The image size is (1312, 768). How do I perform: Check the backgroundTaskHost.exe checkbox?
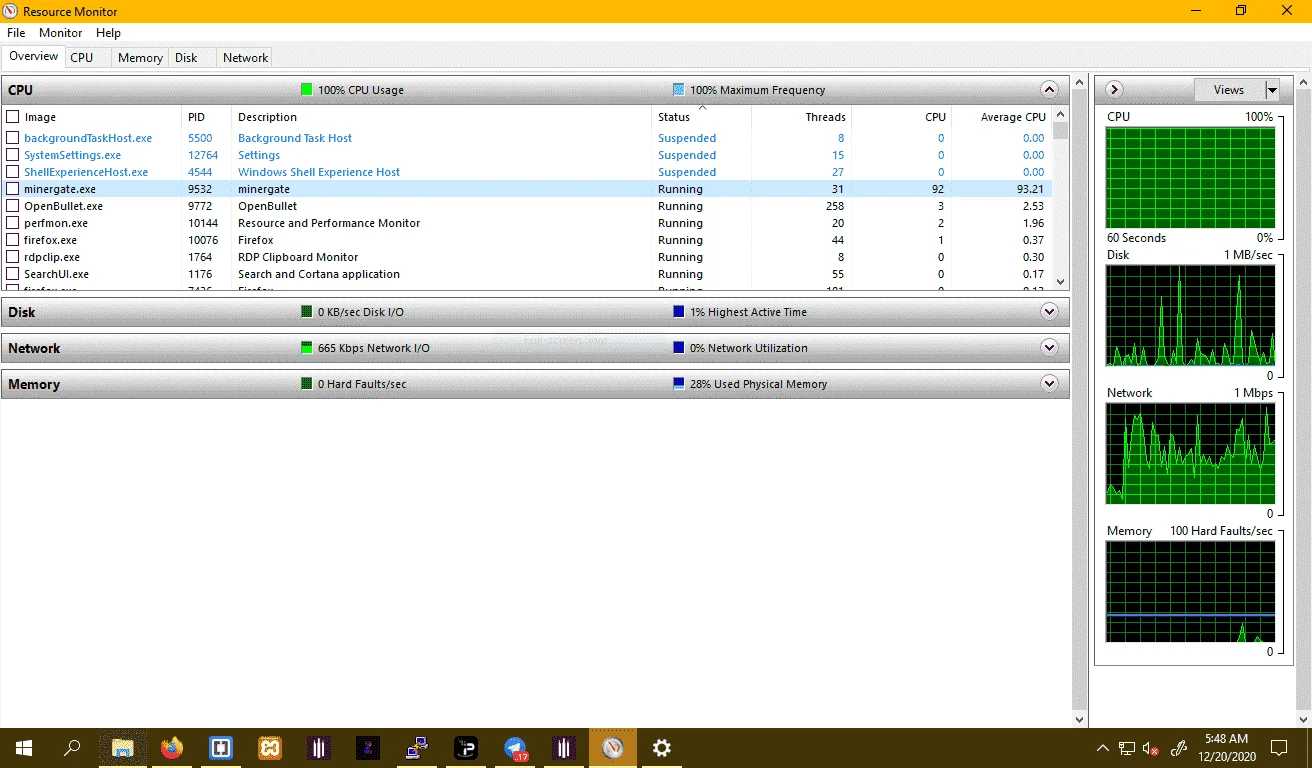pyautogui.click(x=13, y=138)
